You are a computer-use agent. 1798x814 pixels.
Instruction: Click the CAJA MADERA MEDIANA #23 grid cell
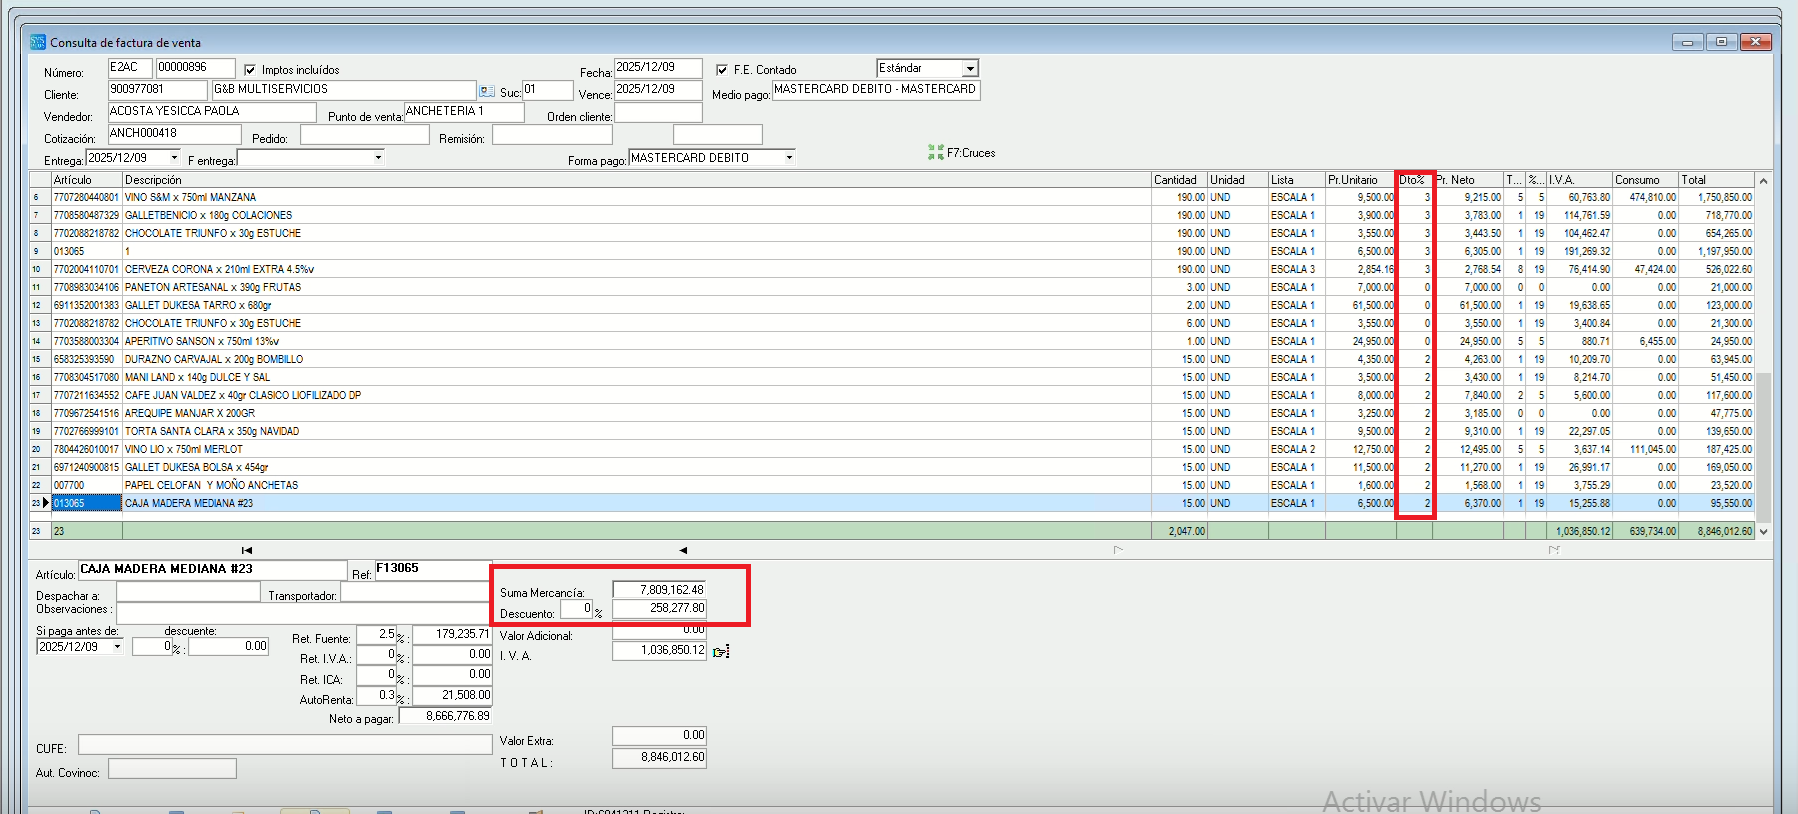[637, 503]
